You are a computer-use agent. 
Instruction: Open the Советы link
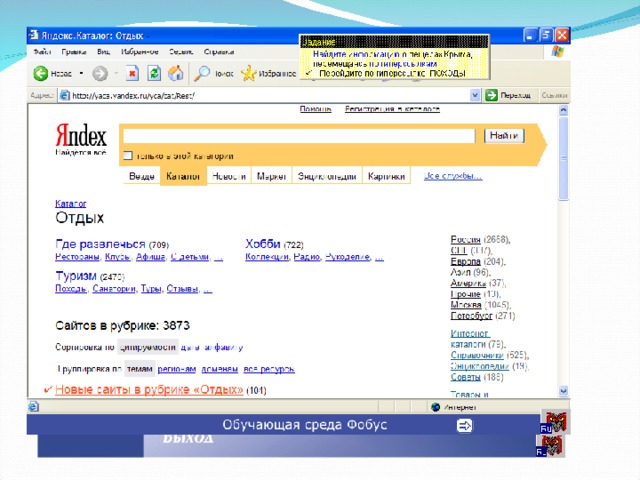465,377
